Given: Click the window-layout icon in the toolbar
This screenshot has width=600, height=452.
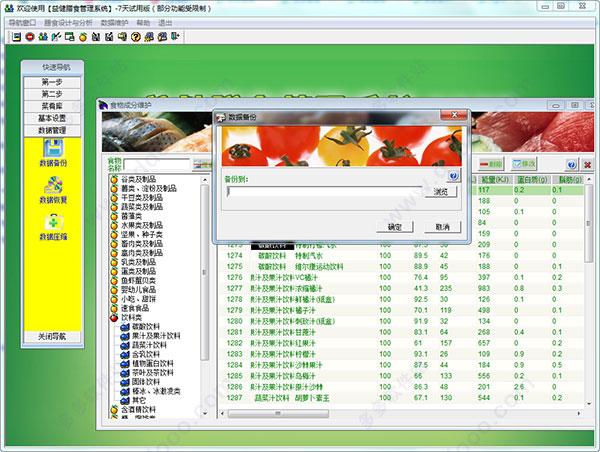Looking at the screenshot, I should (x=70, y=37).
